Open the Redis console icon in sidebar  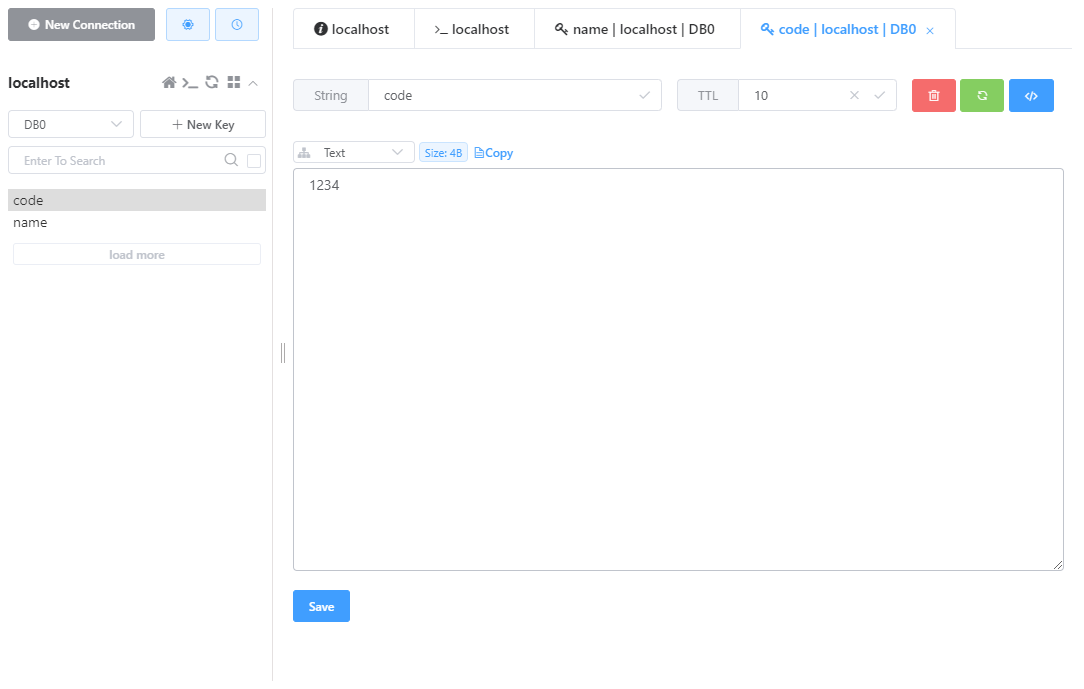(190, 83)
